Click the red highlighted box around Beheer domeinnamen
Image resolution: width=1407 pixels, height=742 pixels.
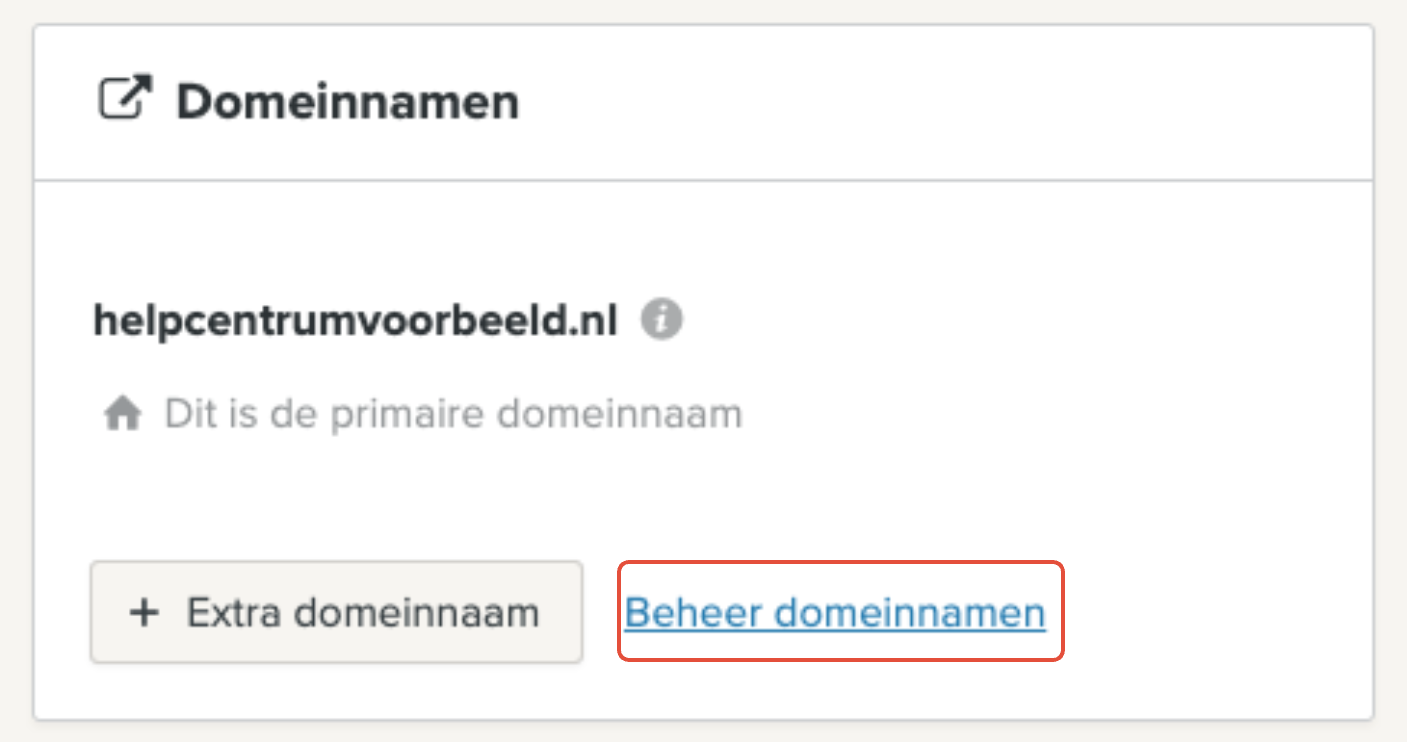click(x=841, y=612)
